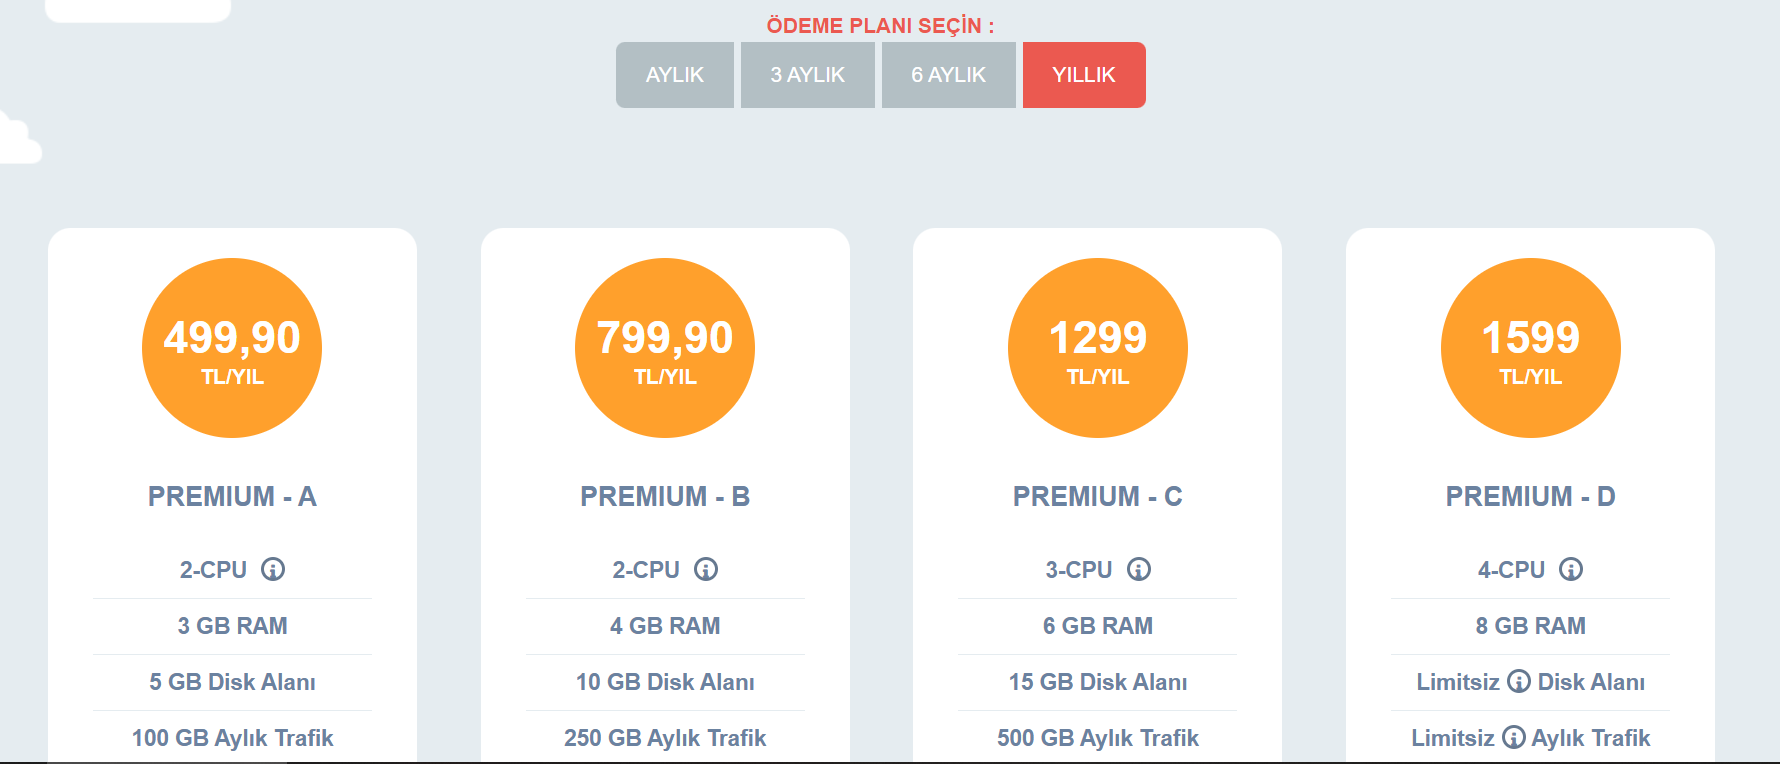Select the PREMIUM - C plan title
1780x764 pixels.
1098,496
